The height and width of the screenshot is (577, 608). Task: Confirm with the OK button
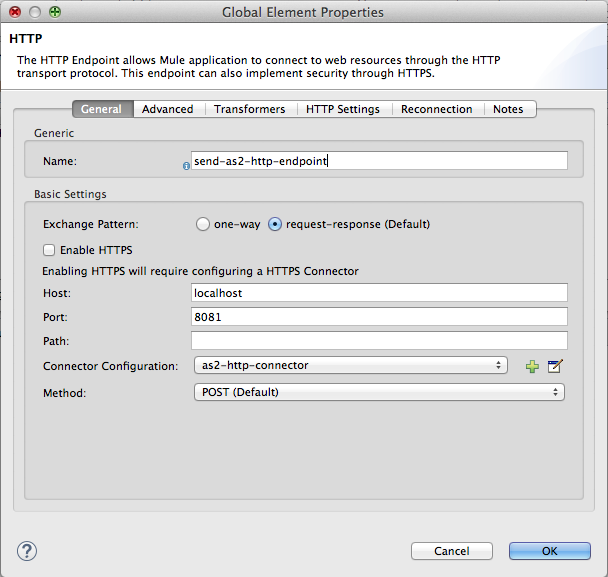tap(549, 551)
